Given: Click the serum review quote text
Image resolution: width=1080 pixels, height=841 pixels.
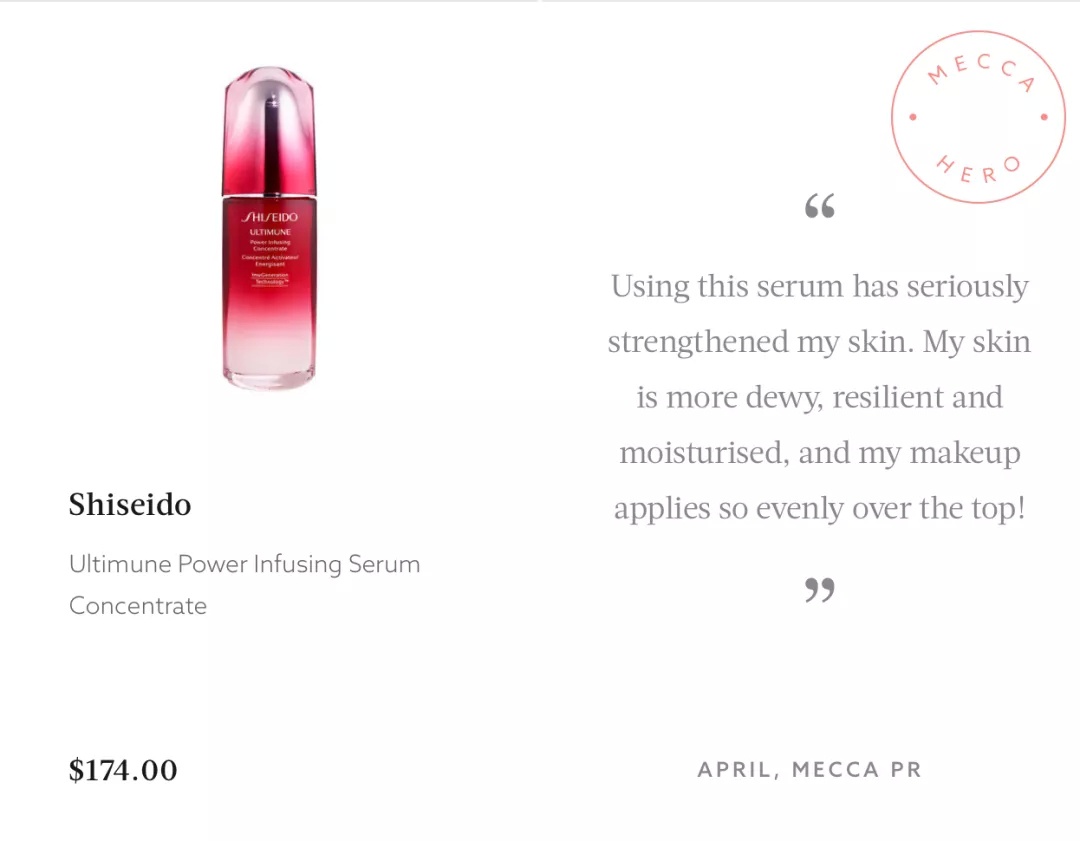Looking at the screenshot, I should tap(819, 397).
